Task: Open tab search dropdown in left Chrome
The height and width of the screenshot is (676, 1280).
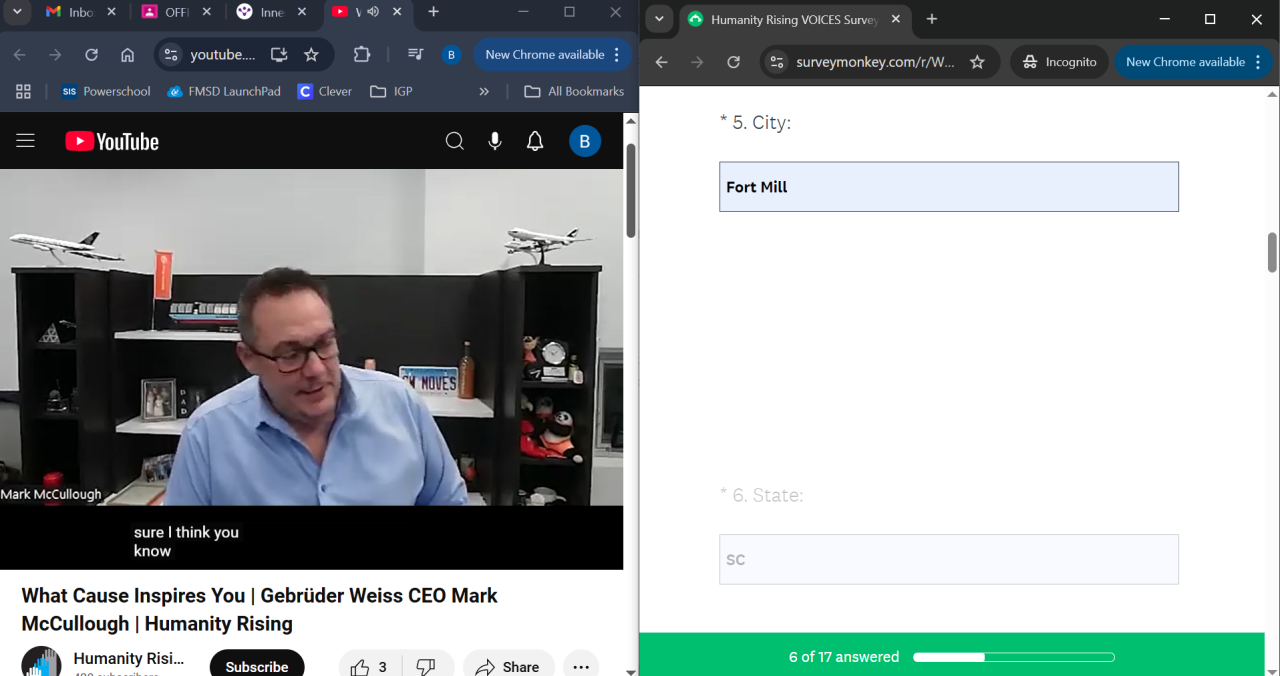Action: pos(17,12)
